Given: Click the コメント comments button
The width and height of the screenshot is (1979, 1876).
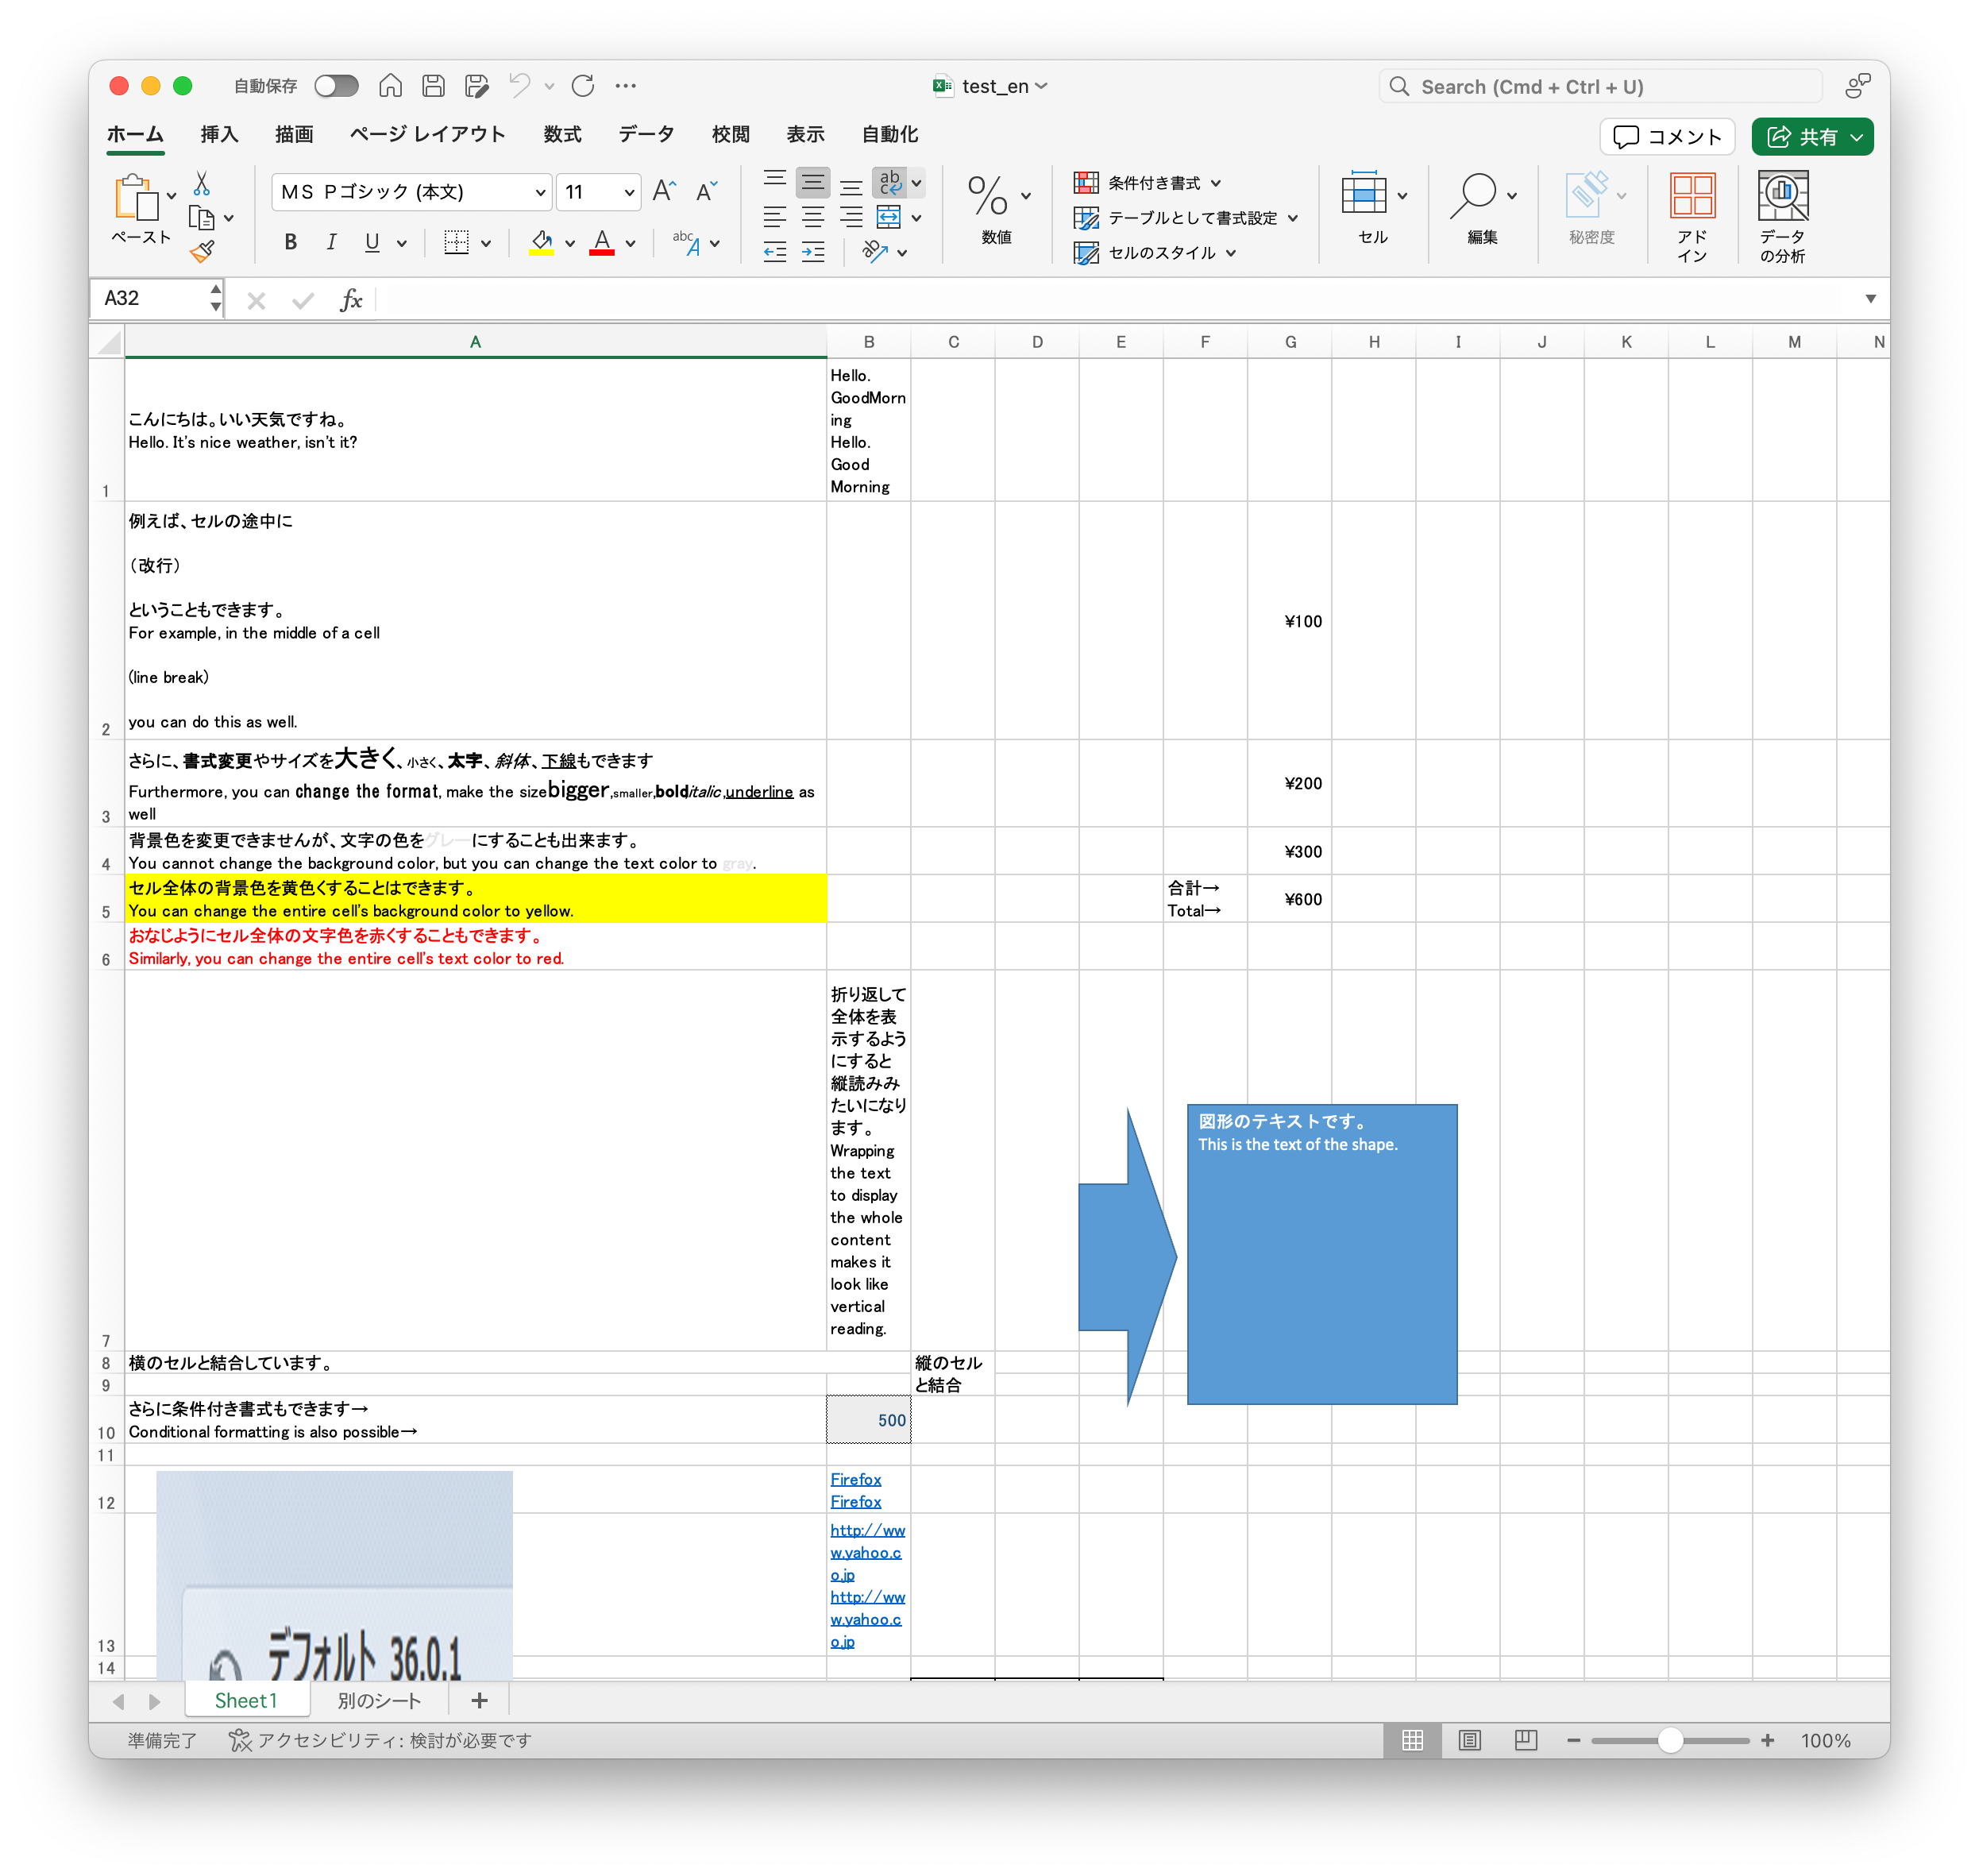Looking at the screenshot, I should (x=1667, y=137).
